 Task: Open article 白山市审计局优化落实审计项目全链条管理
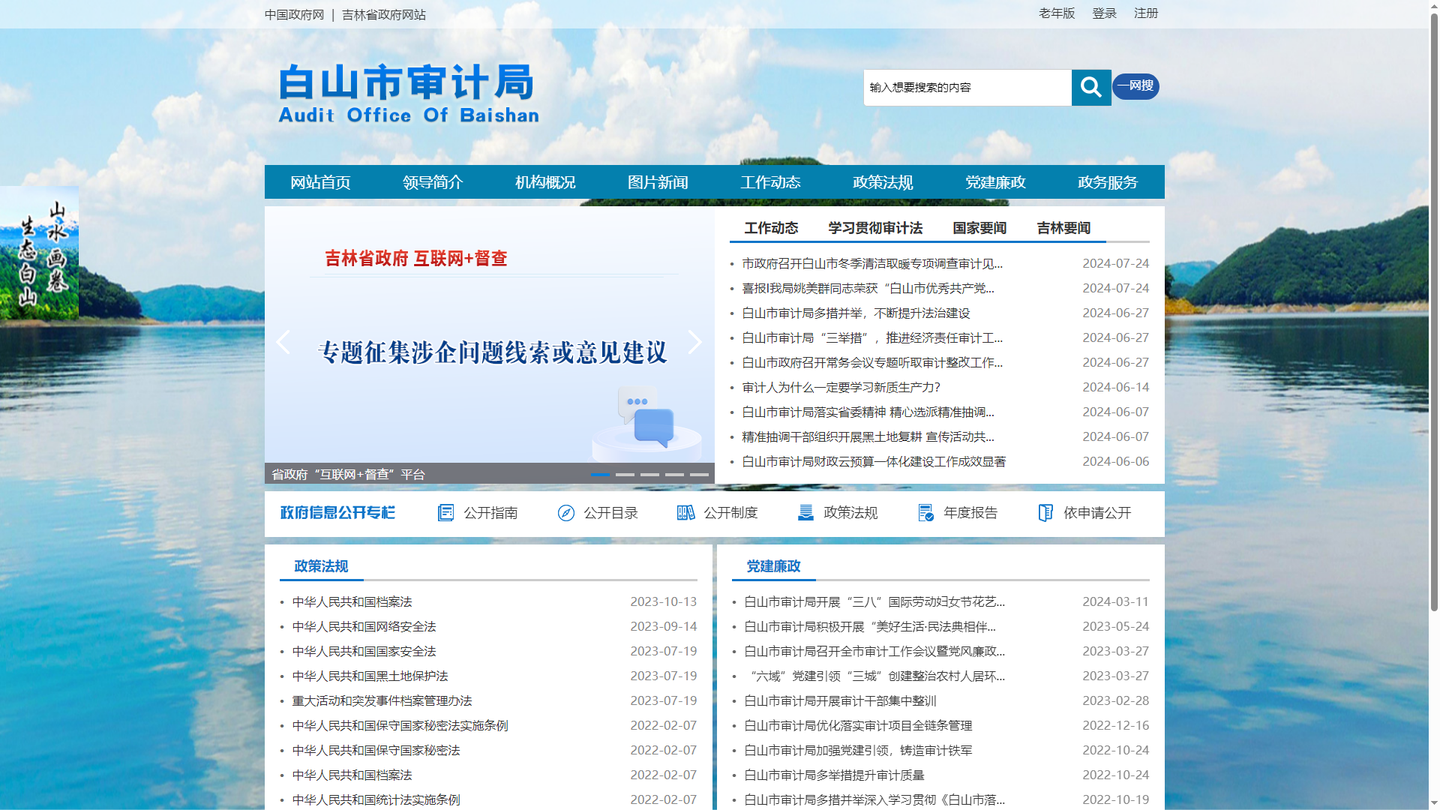pyautogui.click(x=858, y=726)
